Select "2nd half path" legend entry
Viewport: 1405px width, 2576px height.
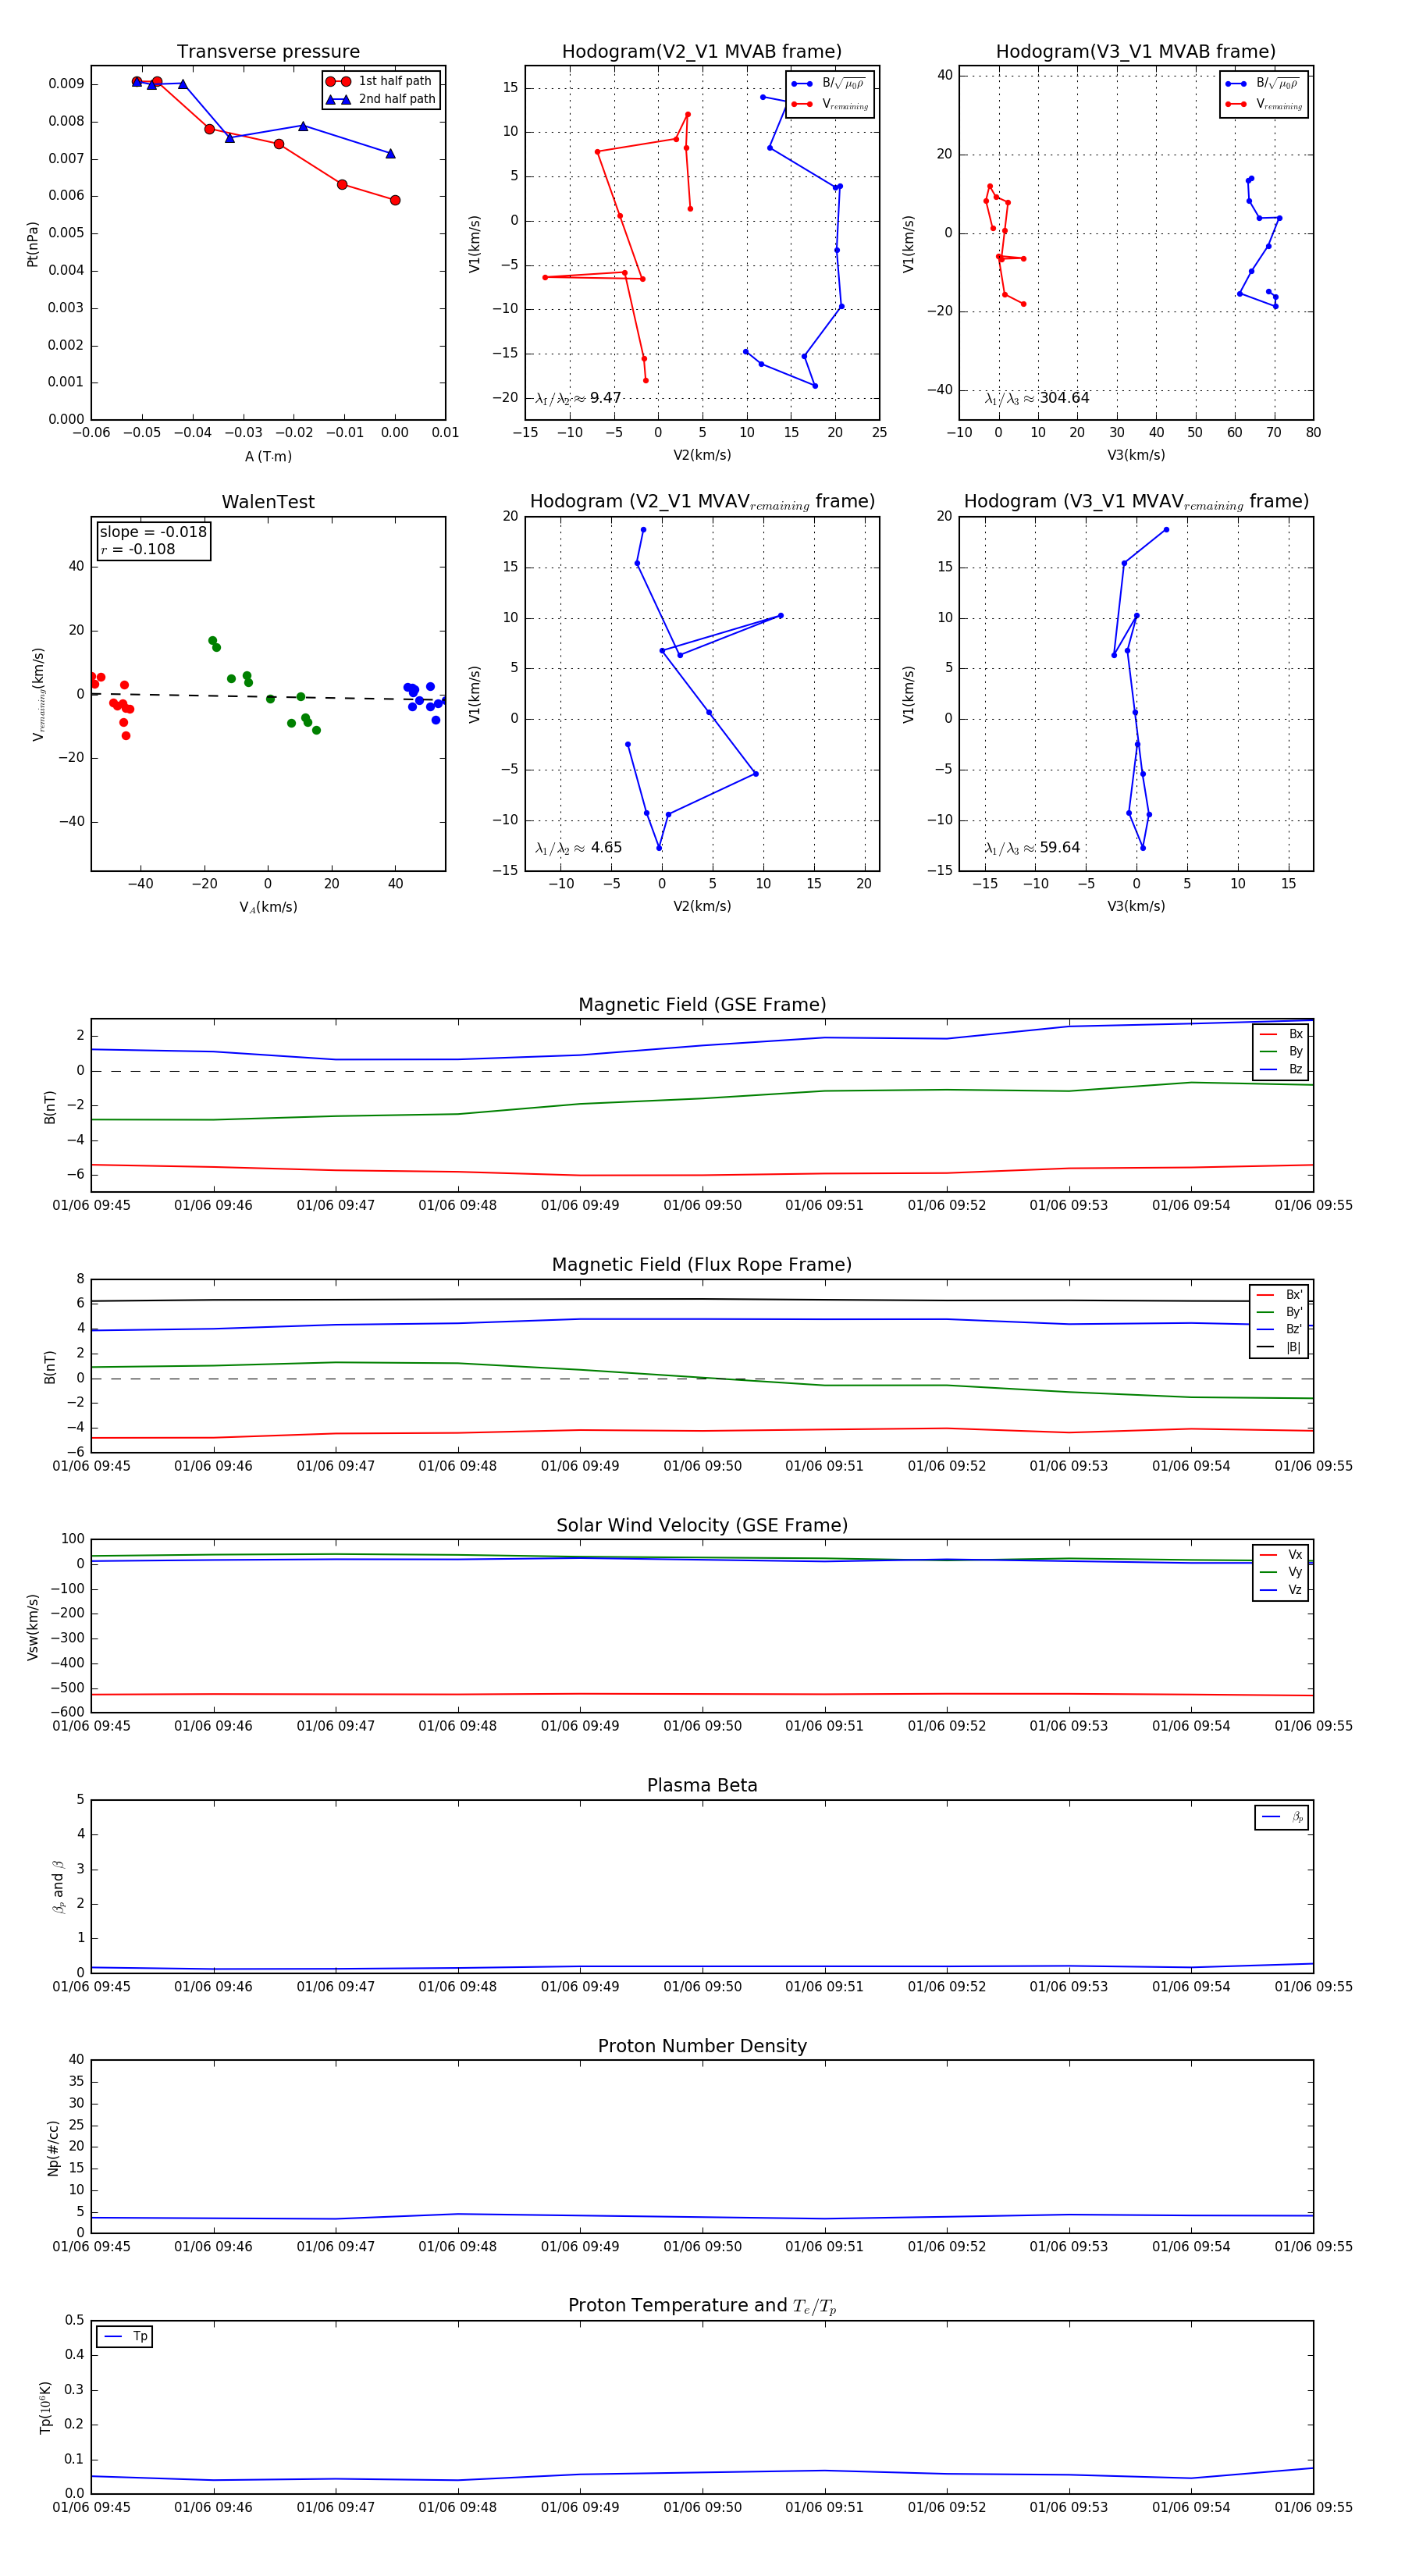click(x=380, y=99)
